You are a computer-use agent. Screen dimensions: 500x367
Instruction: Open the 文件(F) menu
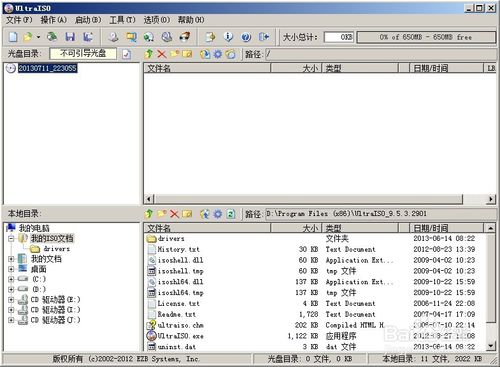coord(19,20)
